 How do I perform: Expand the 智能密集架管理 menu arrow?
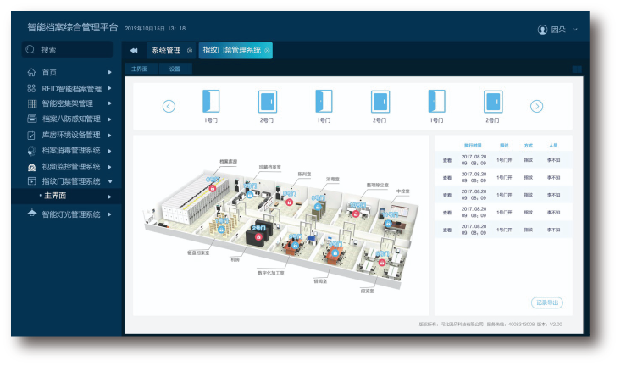[x=110, y=103]
